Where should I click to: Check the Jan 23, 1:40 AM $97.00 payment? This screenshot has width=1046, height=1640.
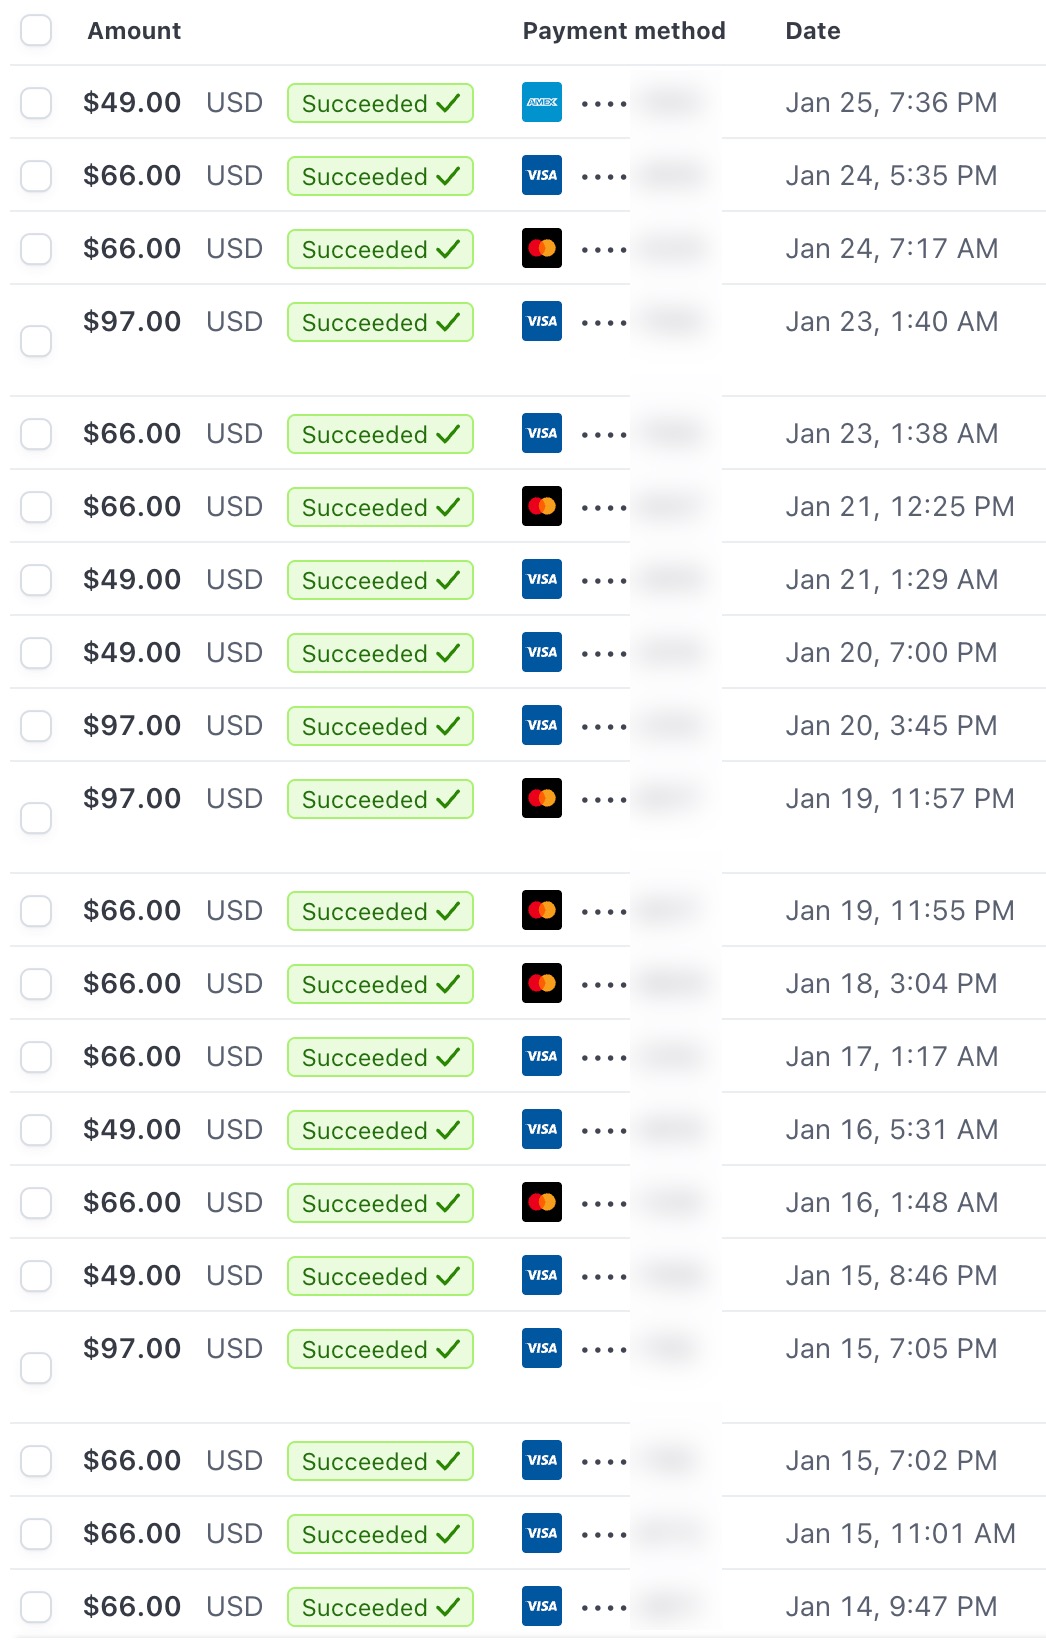(36, 340)
